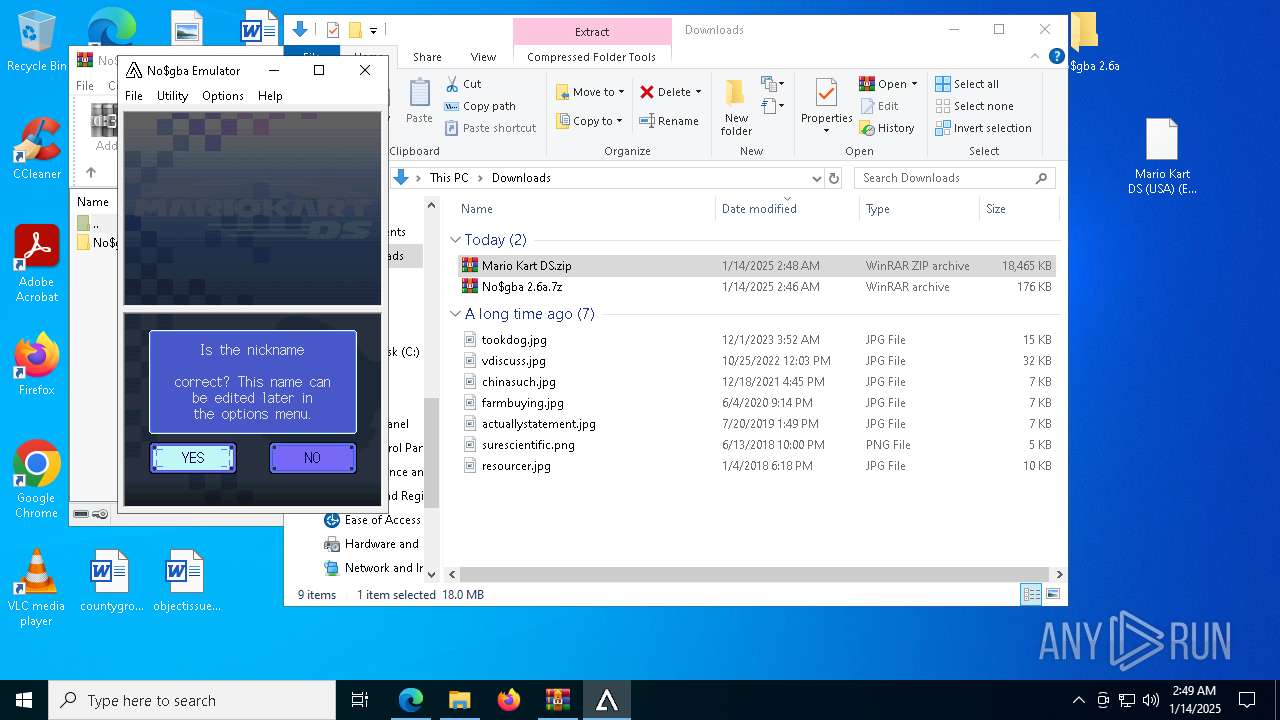Click Cut icon in Clipboard group
1280x720 pixels.
click(463, 84)
